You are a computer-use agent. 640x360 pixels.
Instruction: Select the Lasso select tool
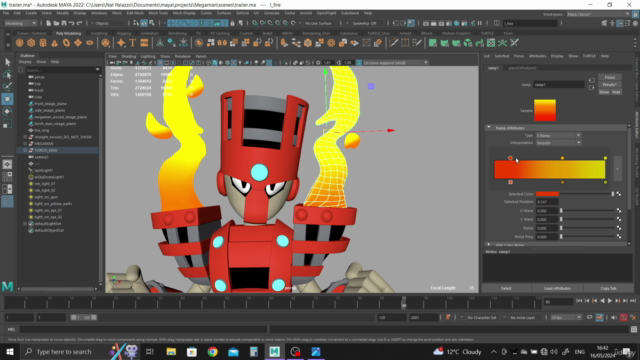pos(7,74)
